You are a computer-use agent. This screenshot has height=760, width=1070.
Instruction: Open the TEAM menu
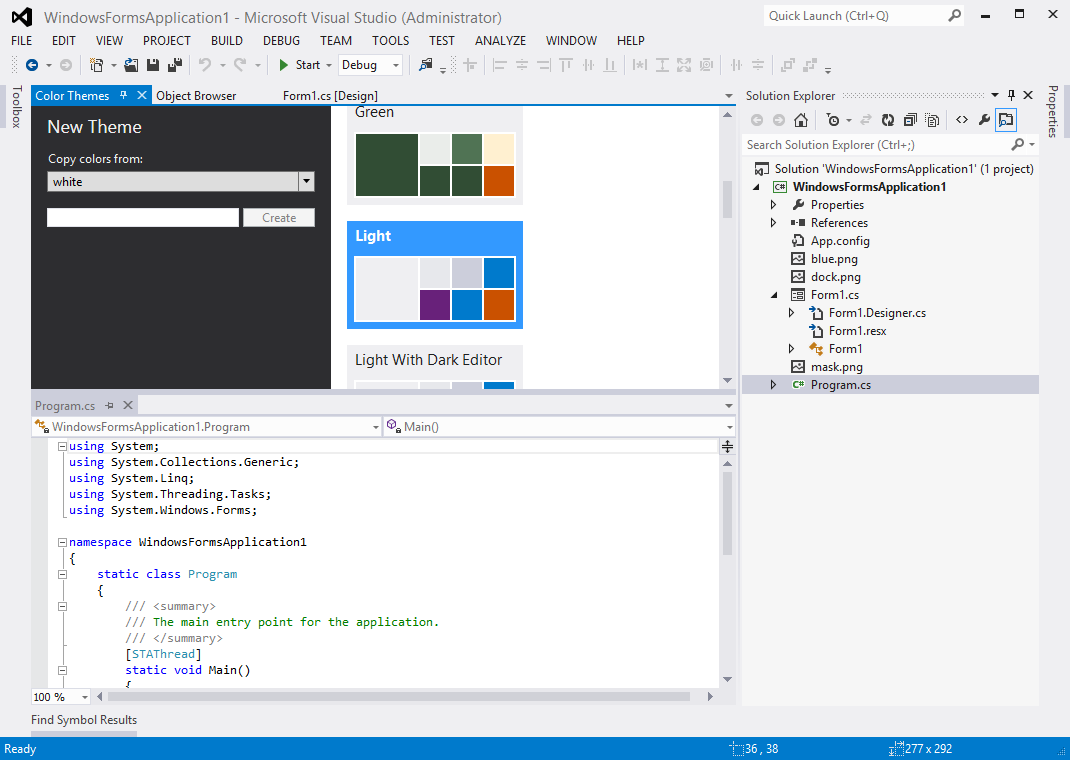point(335,41)
